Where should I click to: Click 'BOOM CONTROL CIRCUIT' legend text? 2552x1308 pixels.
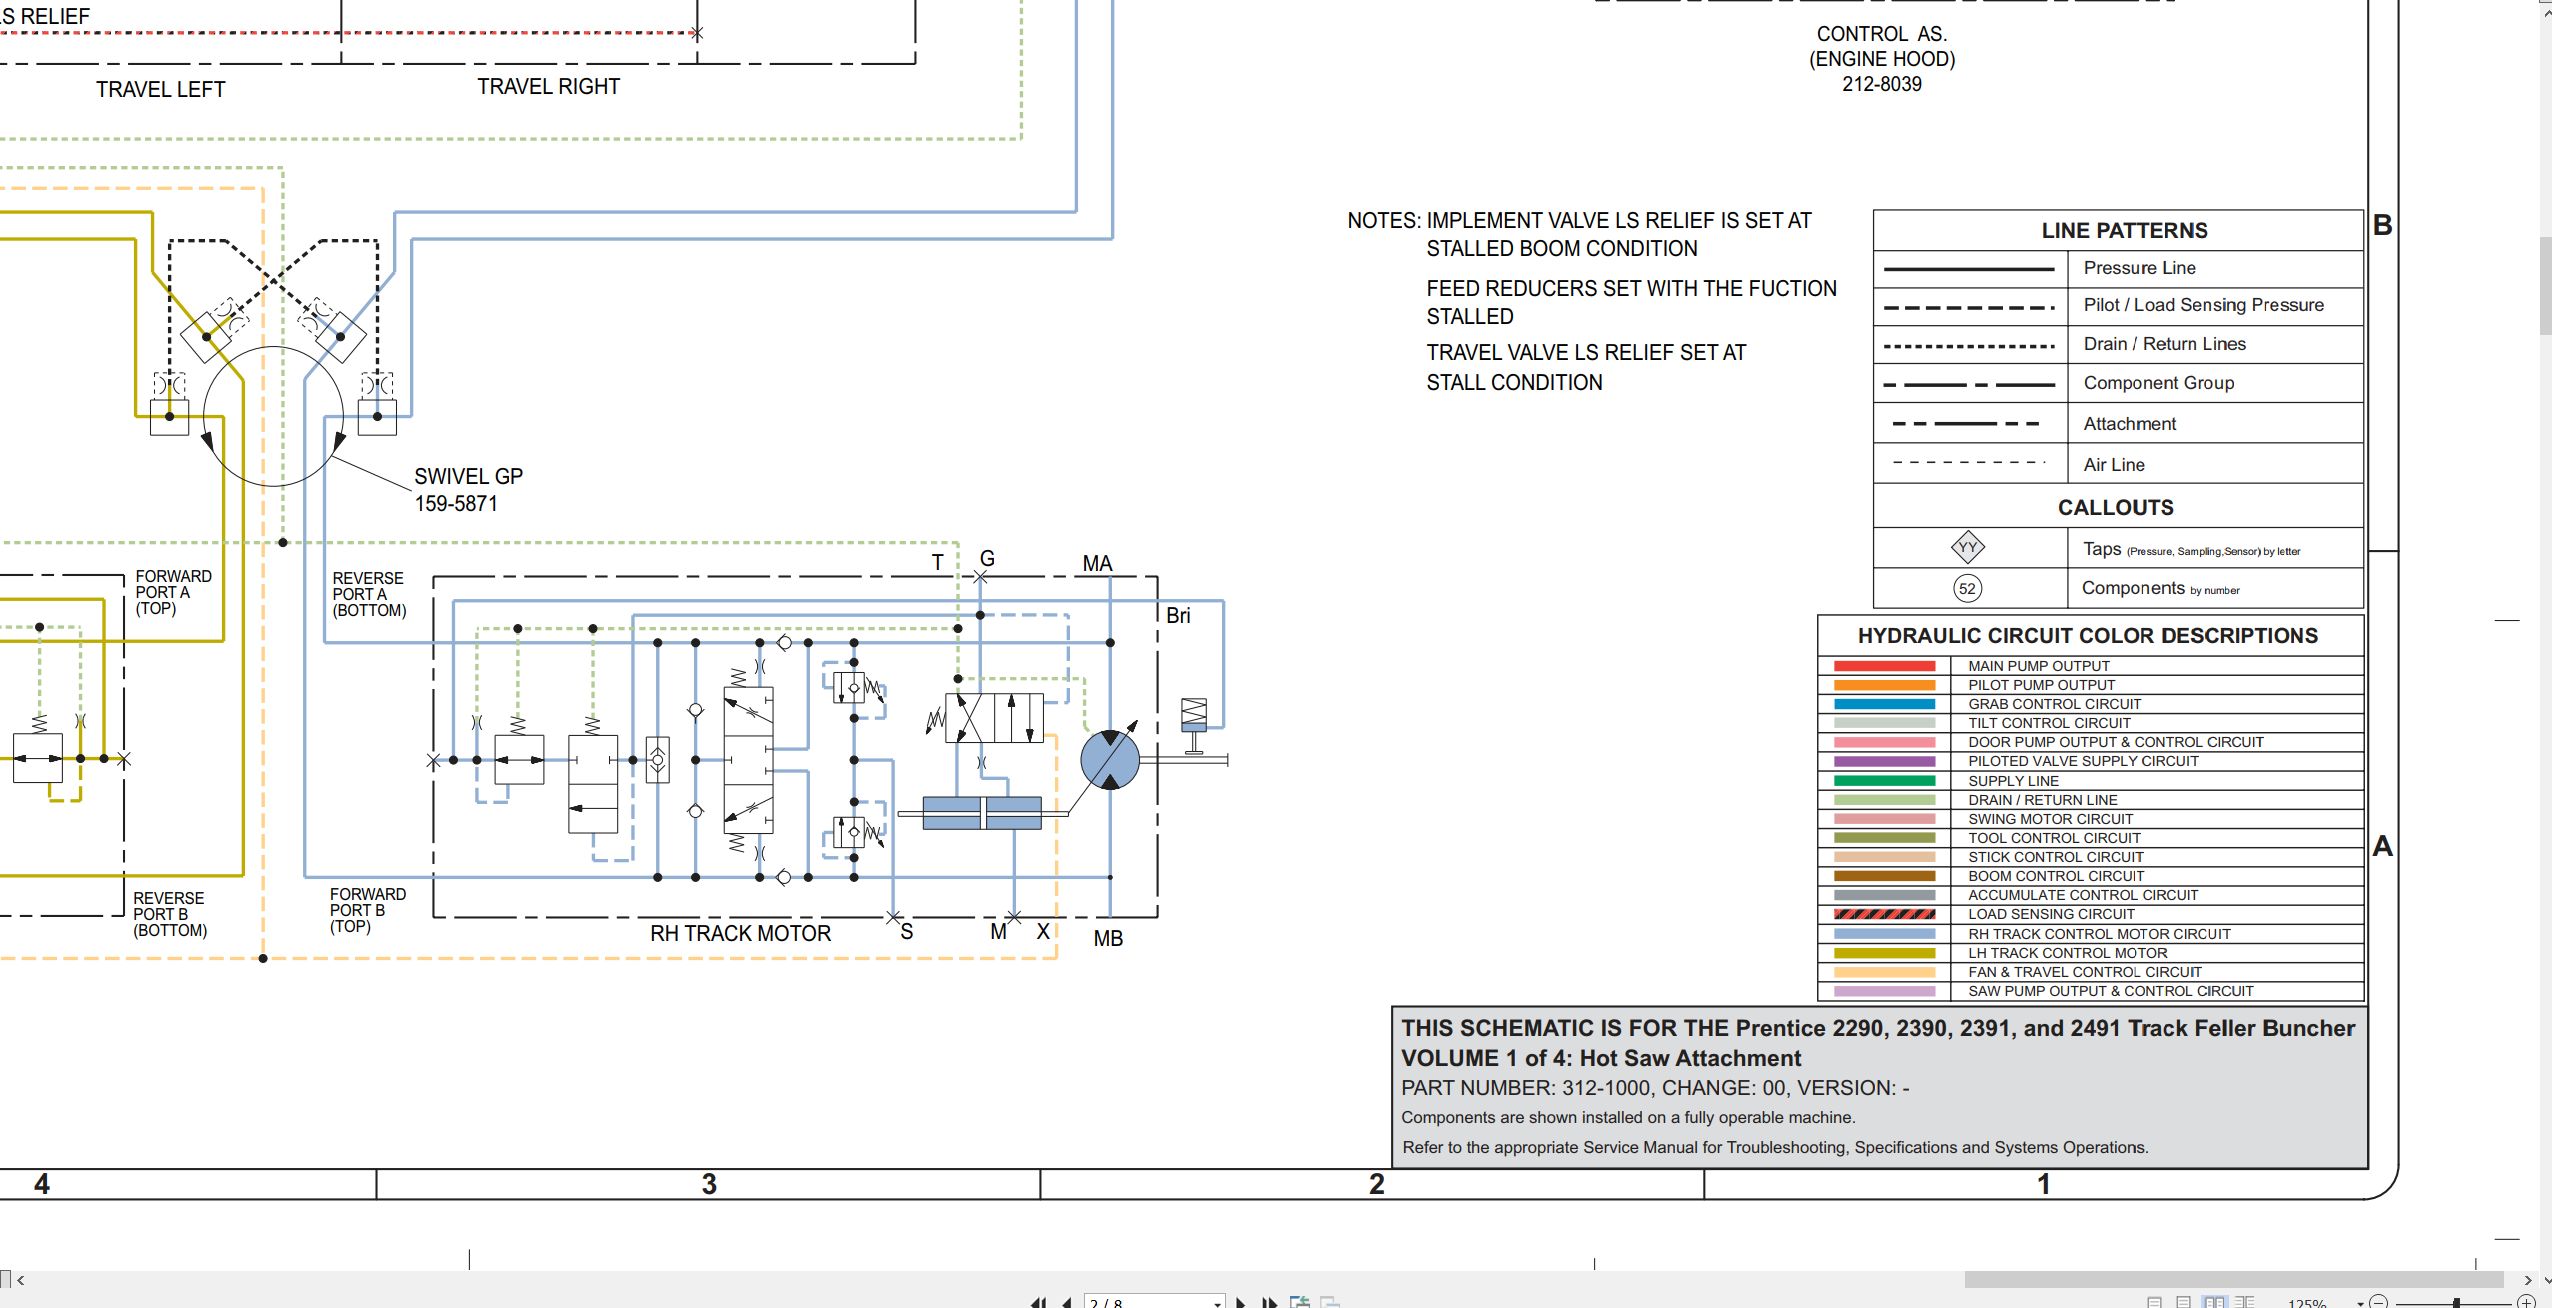[x=2055, y=876]
